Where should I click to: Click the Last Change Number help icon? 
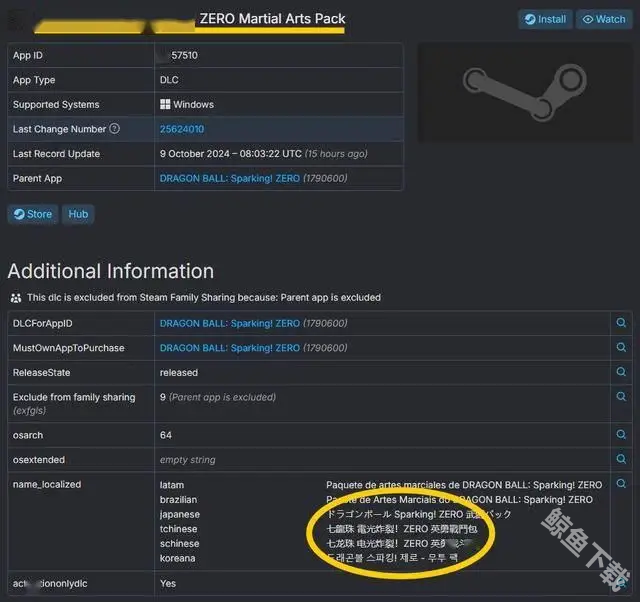click(x=115, y=129)
